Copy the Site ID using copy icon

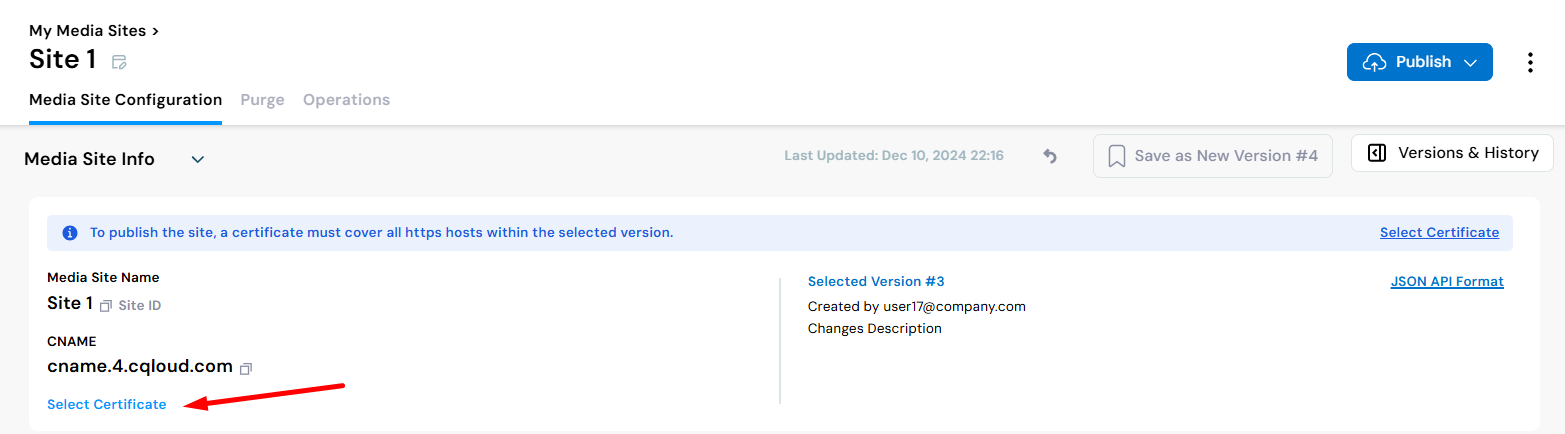click(105, 306)
